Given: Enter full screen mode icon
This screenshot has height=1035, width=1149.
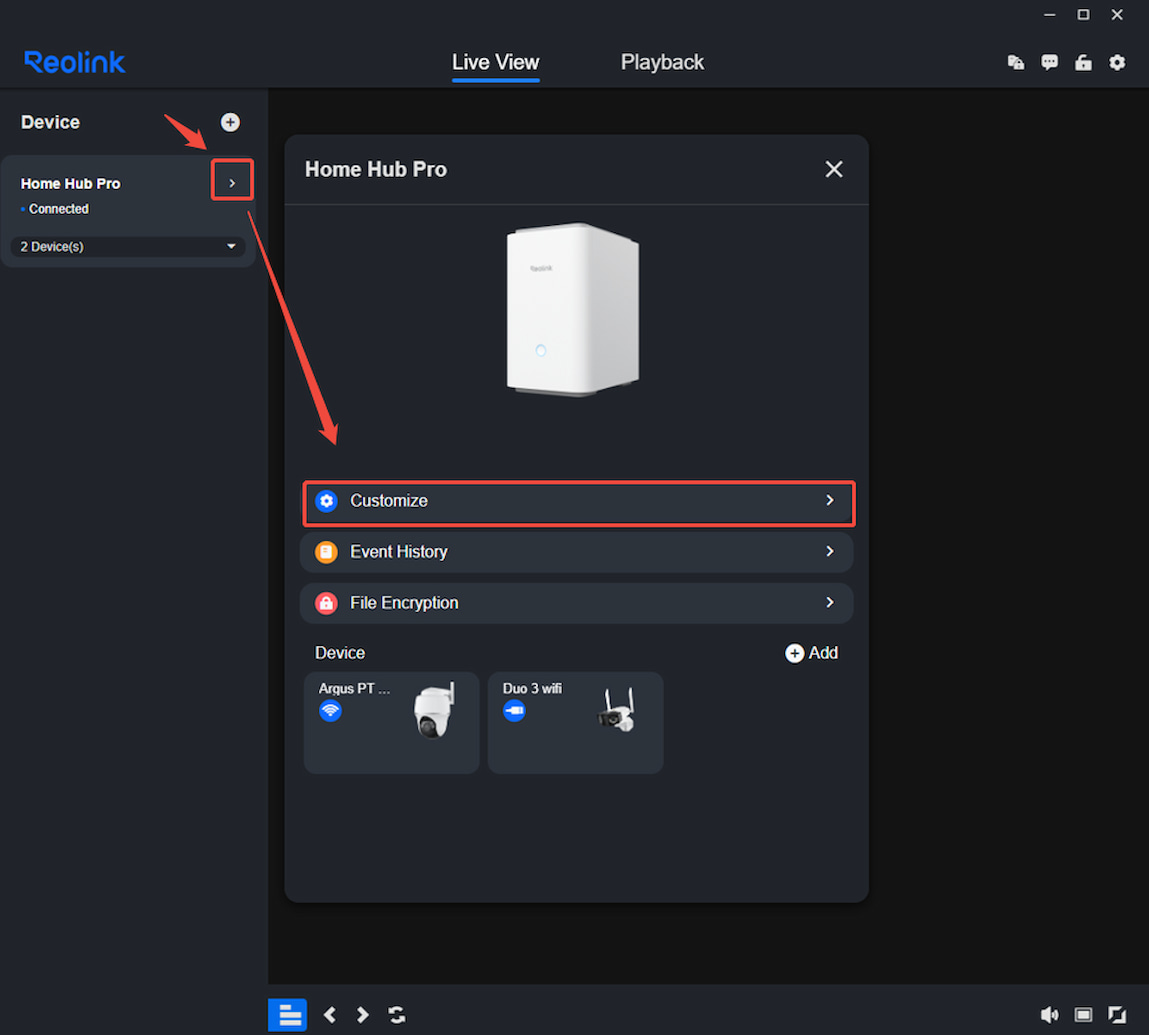Looking at the screenshot, I should [1117, 1015].
